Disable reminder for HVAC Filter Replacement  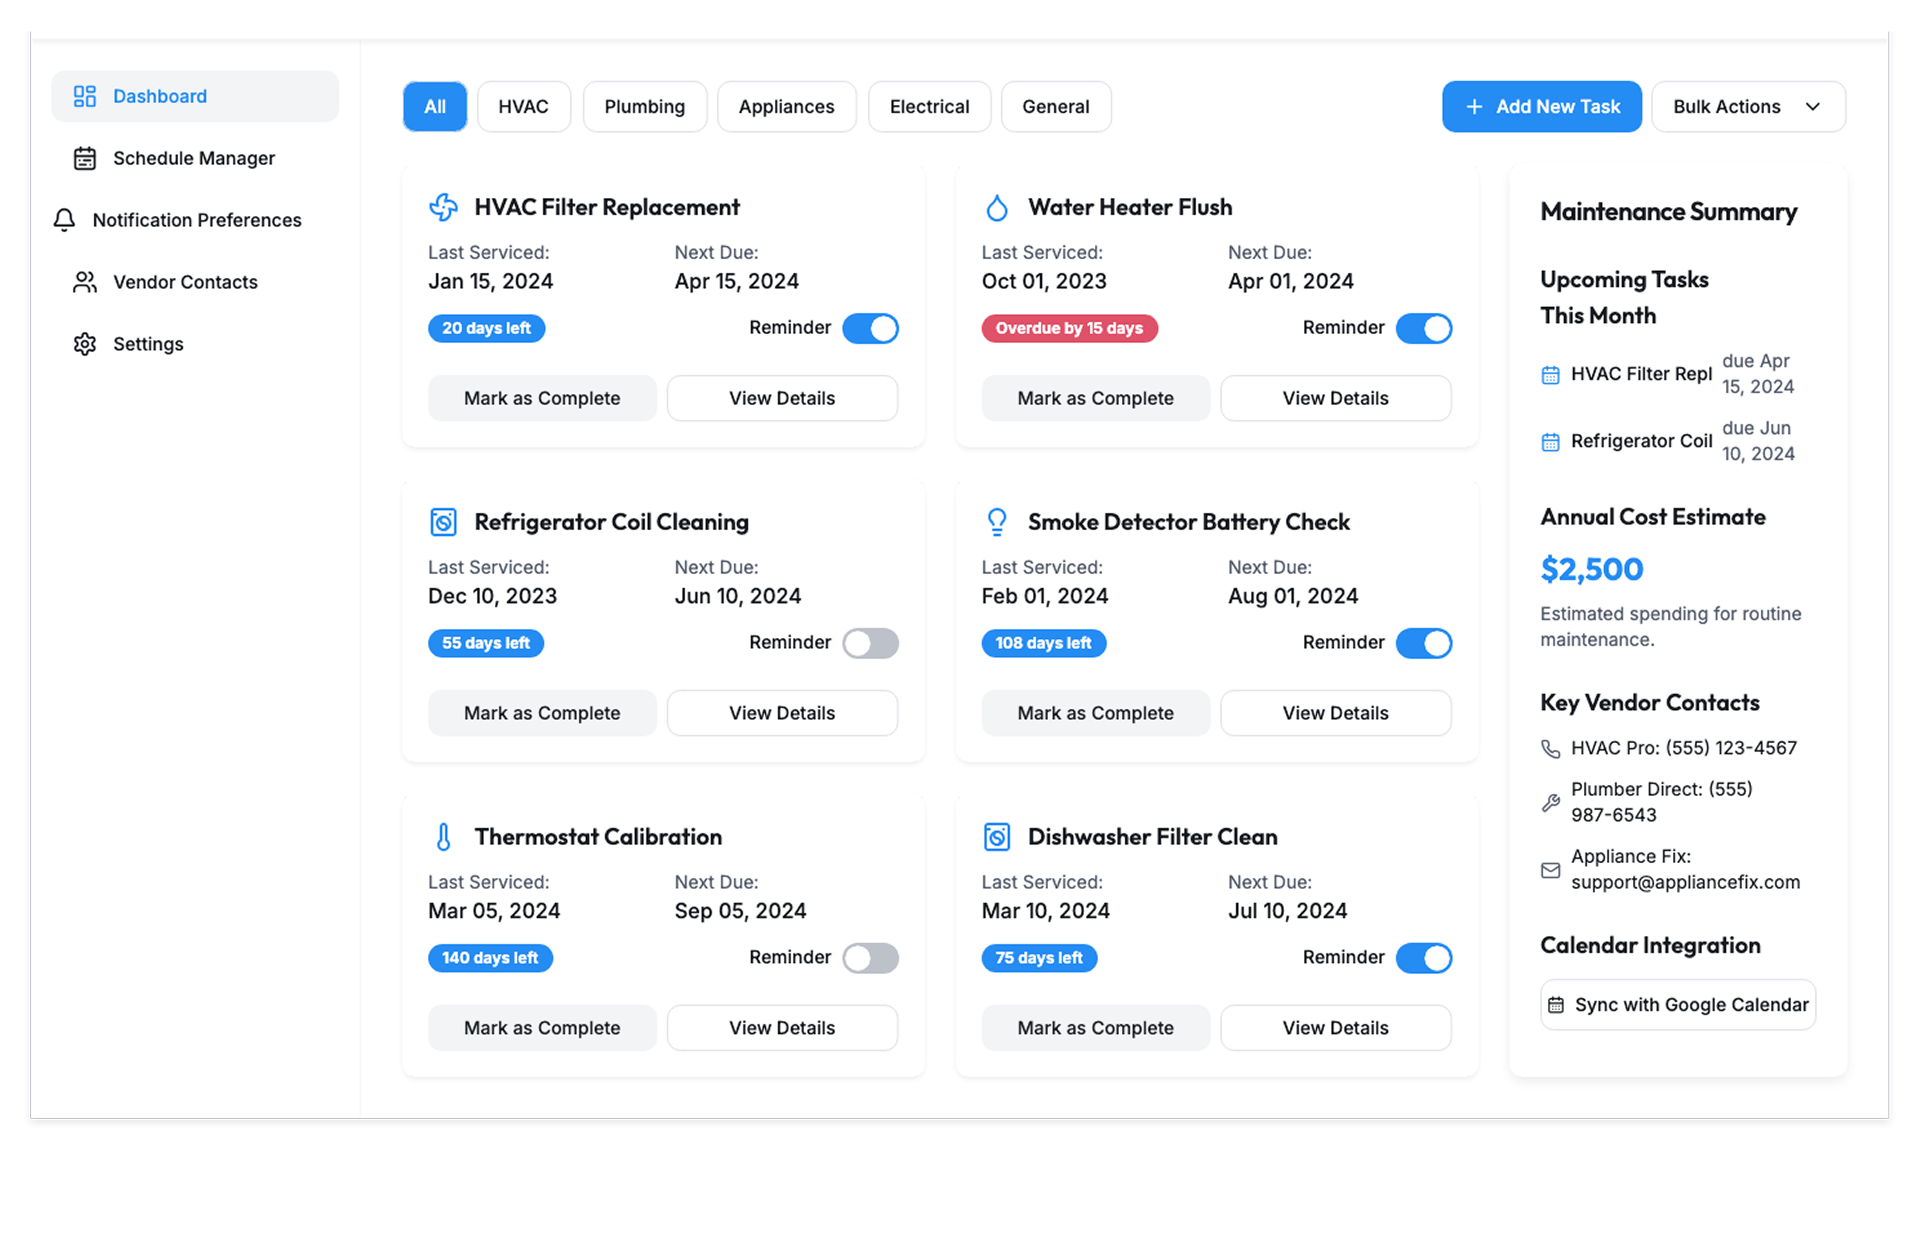tap(870, 328)
